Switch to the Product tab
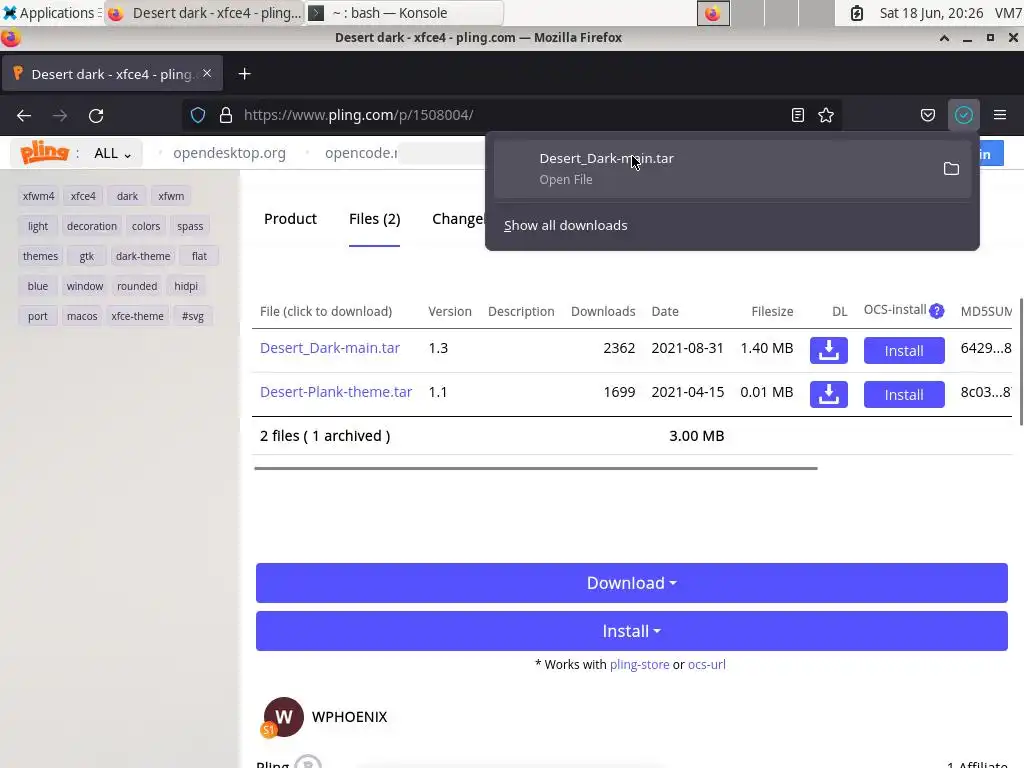The image size is (1024, 768). (x=290, y=219)
